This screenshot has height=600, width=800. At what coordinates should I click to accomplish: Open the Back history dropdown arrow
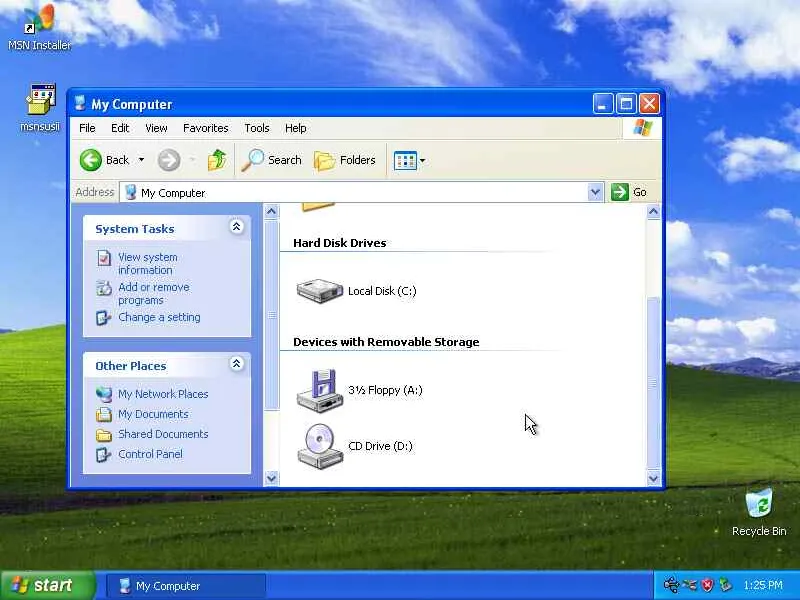pyautogui.click(x=141, y=160)
